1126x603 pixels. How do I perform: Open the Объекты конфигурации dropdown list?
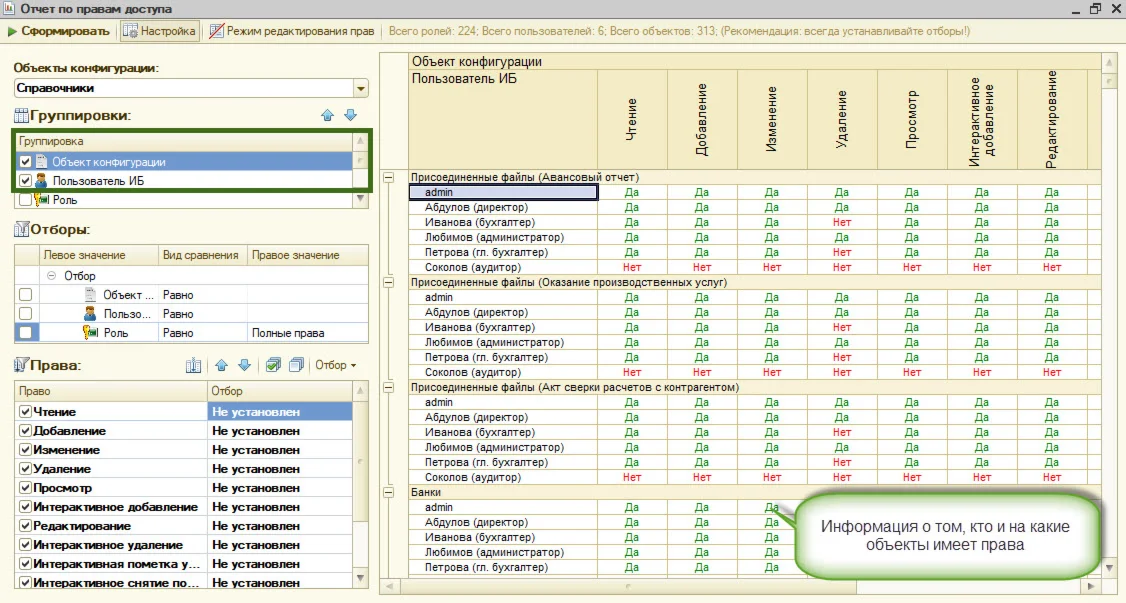360,88
